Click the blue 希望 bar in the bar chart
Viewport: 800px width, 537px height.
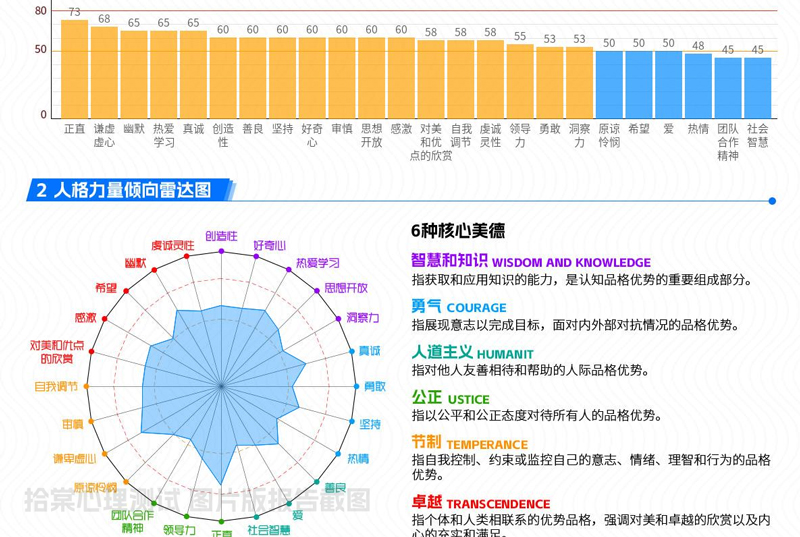[639, 85]
